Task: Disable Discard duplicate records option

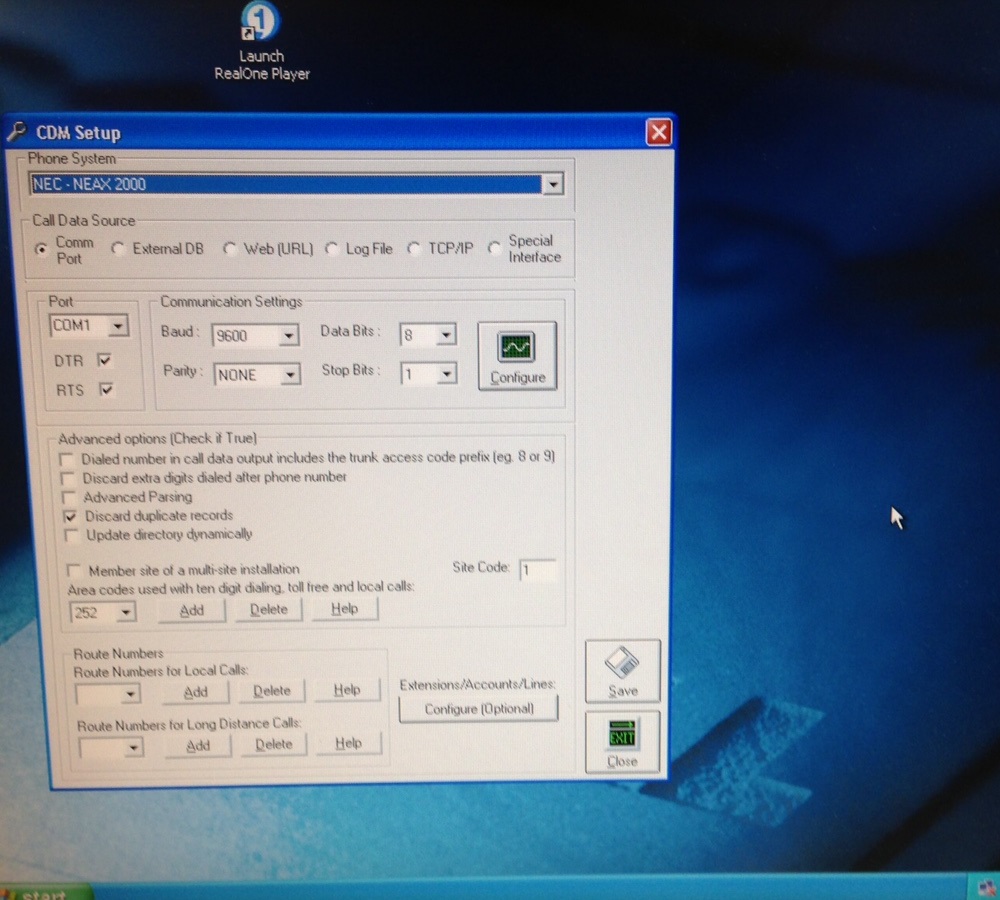Action: point(69,516)
